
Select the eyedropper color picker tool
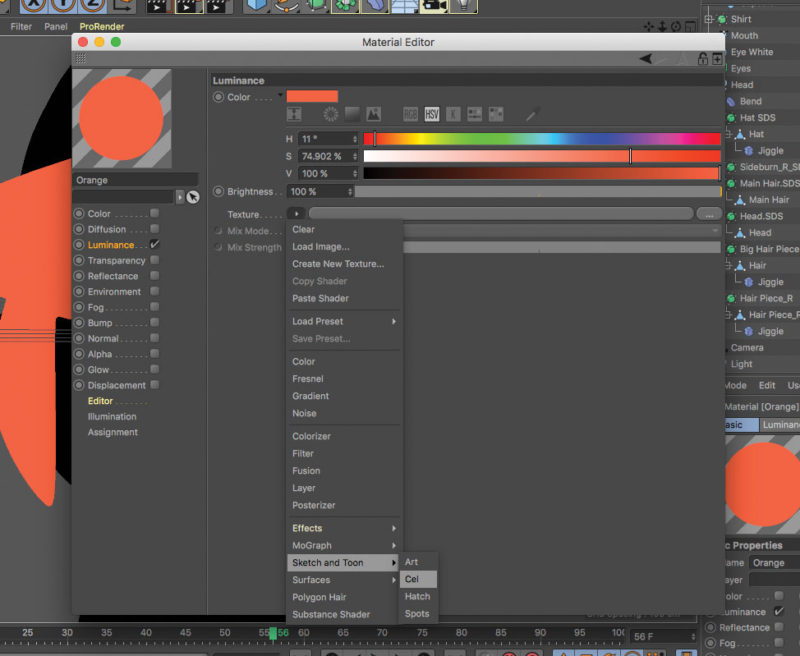(x=529, y=115)
